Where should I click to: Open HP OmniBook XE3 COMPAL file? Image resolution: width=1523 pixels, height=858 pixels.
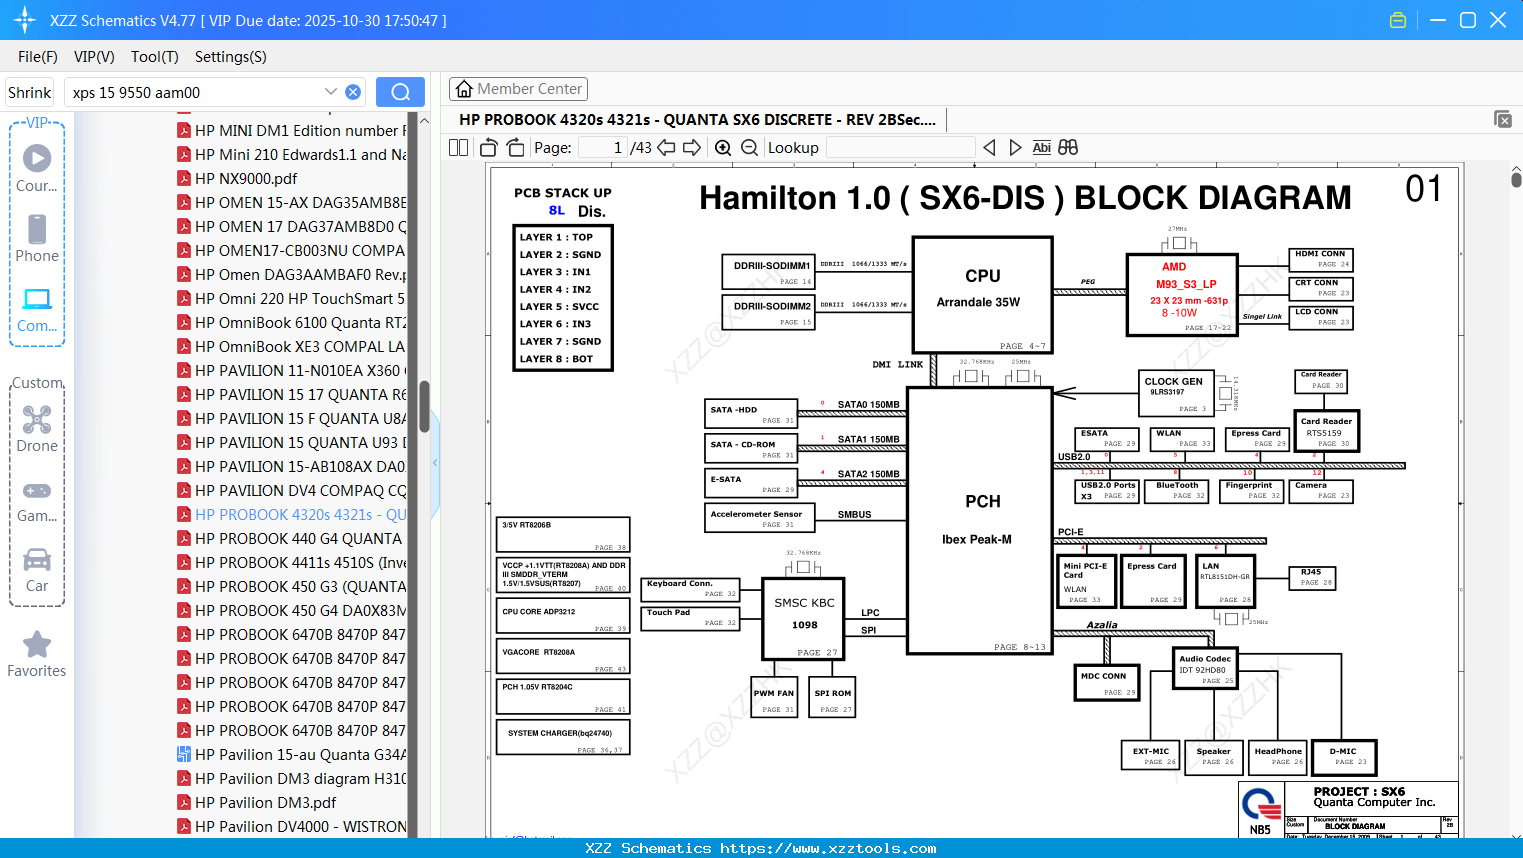[x=291, y=346]
